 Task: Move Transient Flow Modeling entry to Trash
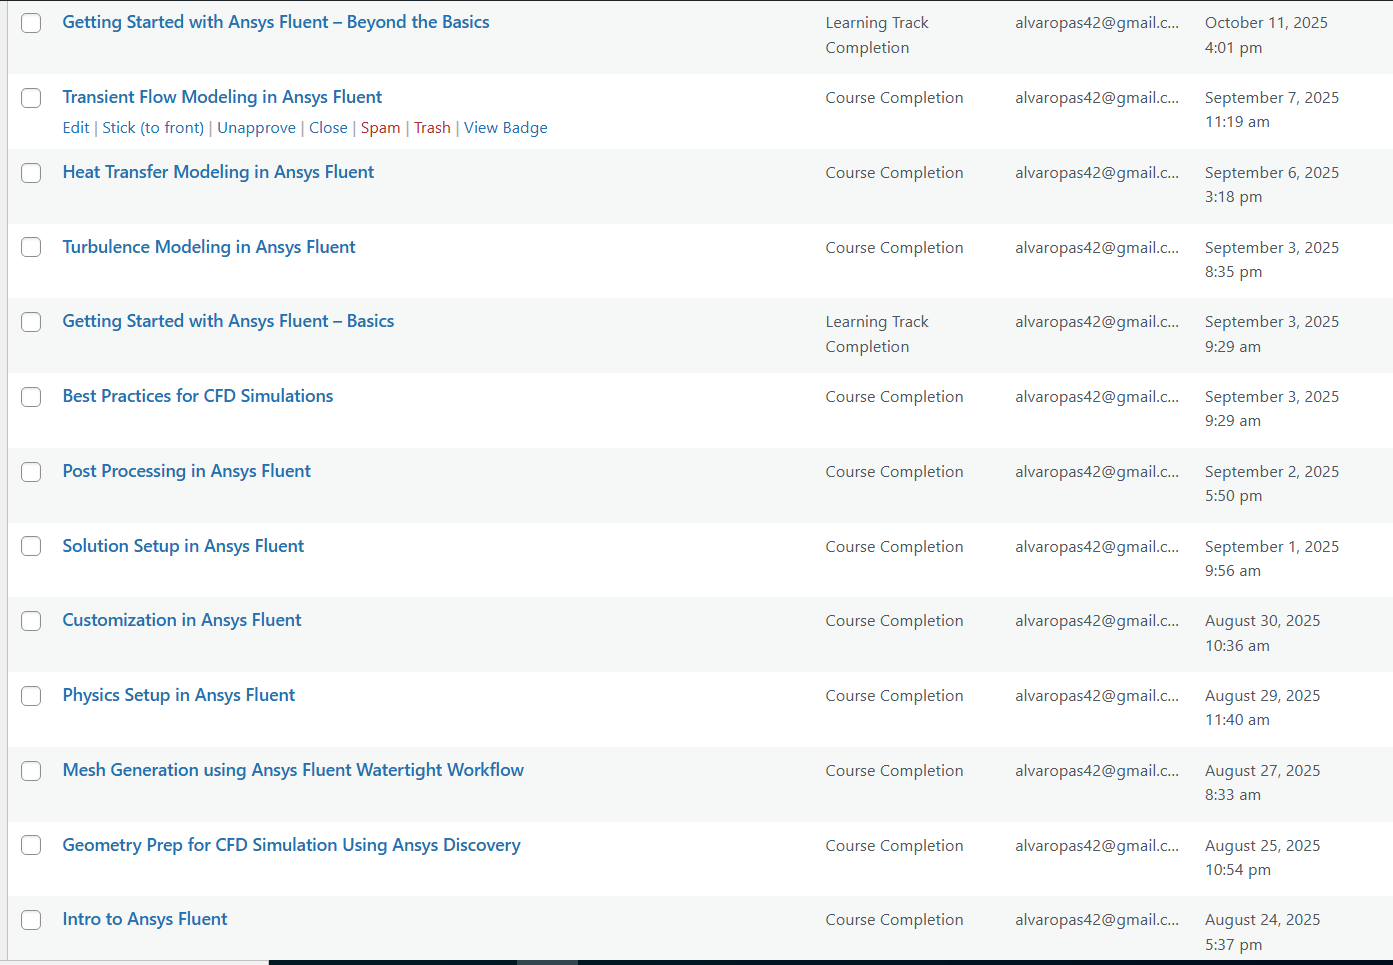tap(432, 128)
